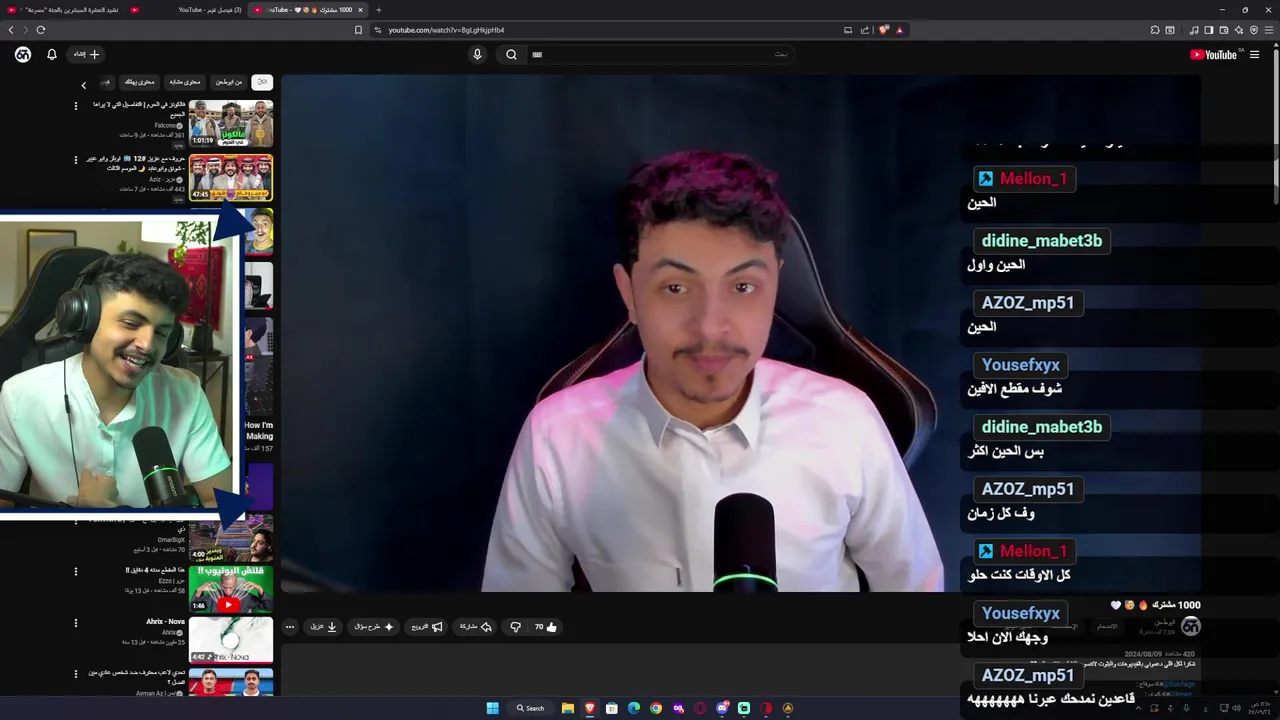Open the Leo AI sparkle icon
The height and width of the screenshot is (720, 1280).
(x=1238, y=30)
